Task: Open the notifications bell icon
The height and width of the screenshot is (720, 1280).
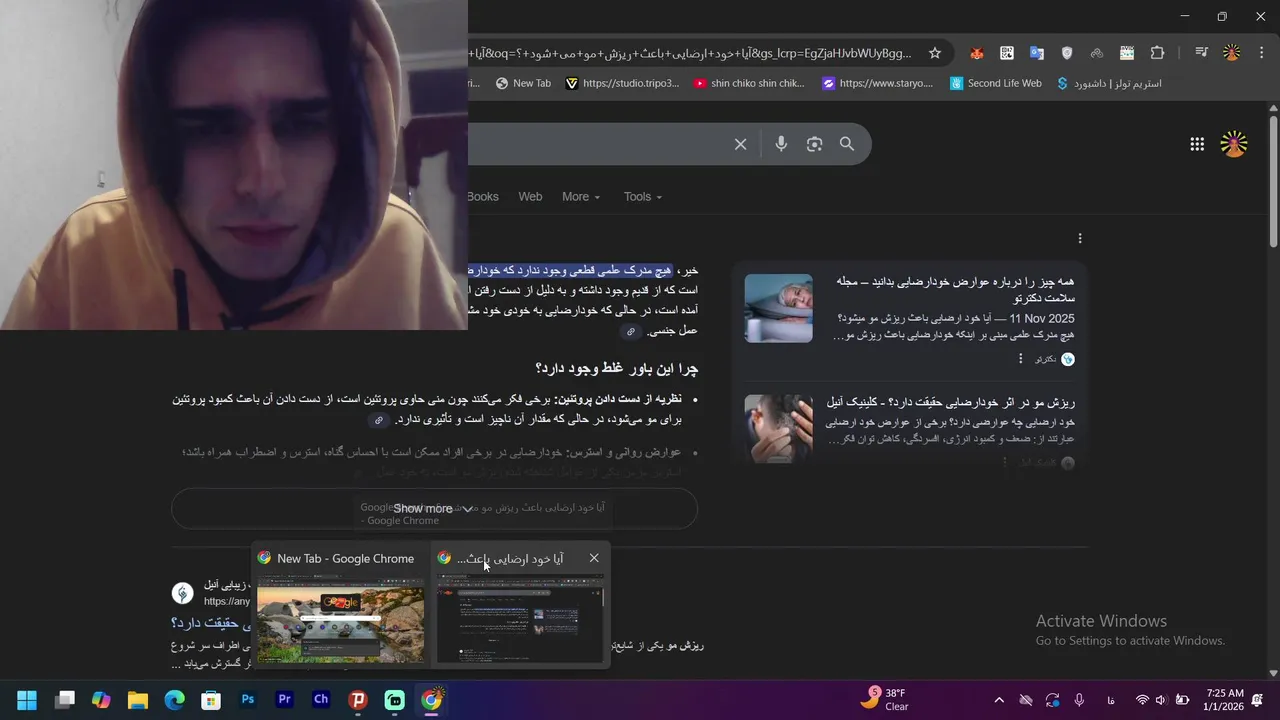Action: 1258,700
